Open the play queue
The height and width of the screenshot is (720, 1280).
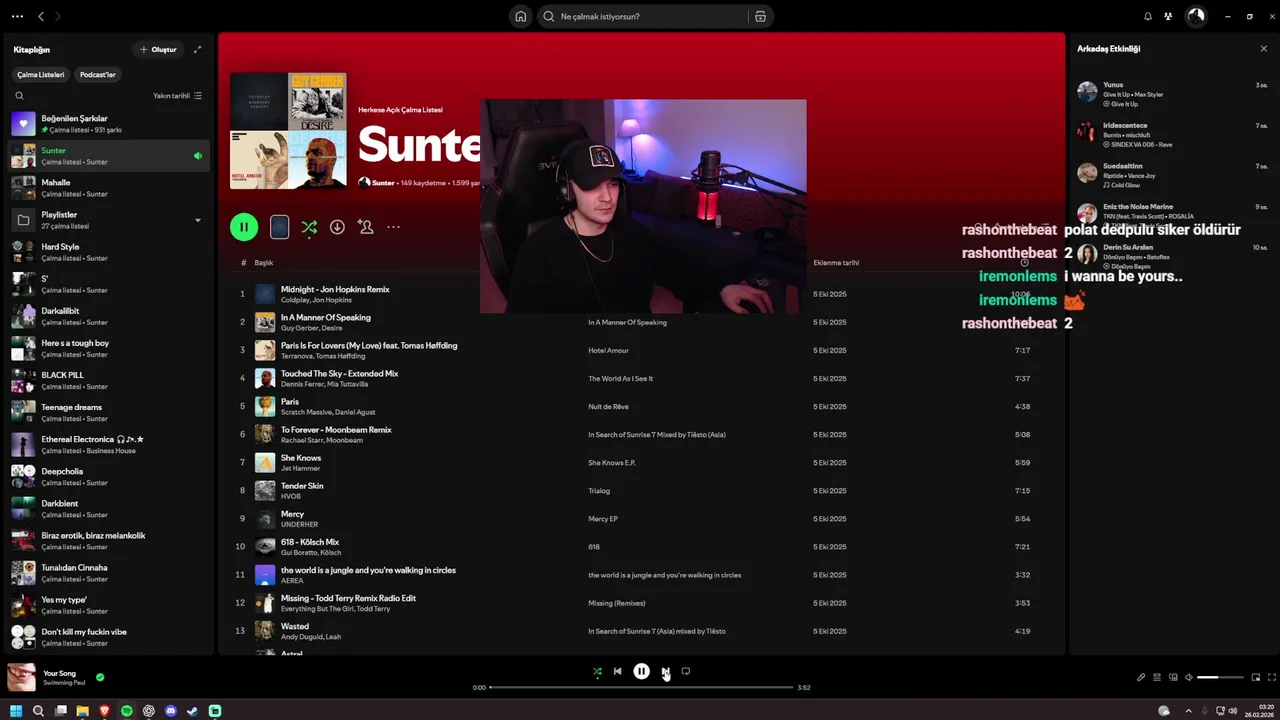[1157, 677]
